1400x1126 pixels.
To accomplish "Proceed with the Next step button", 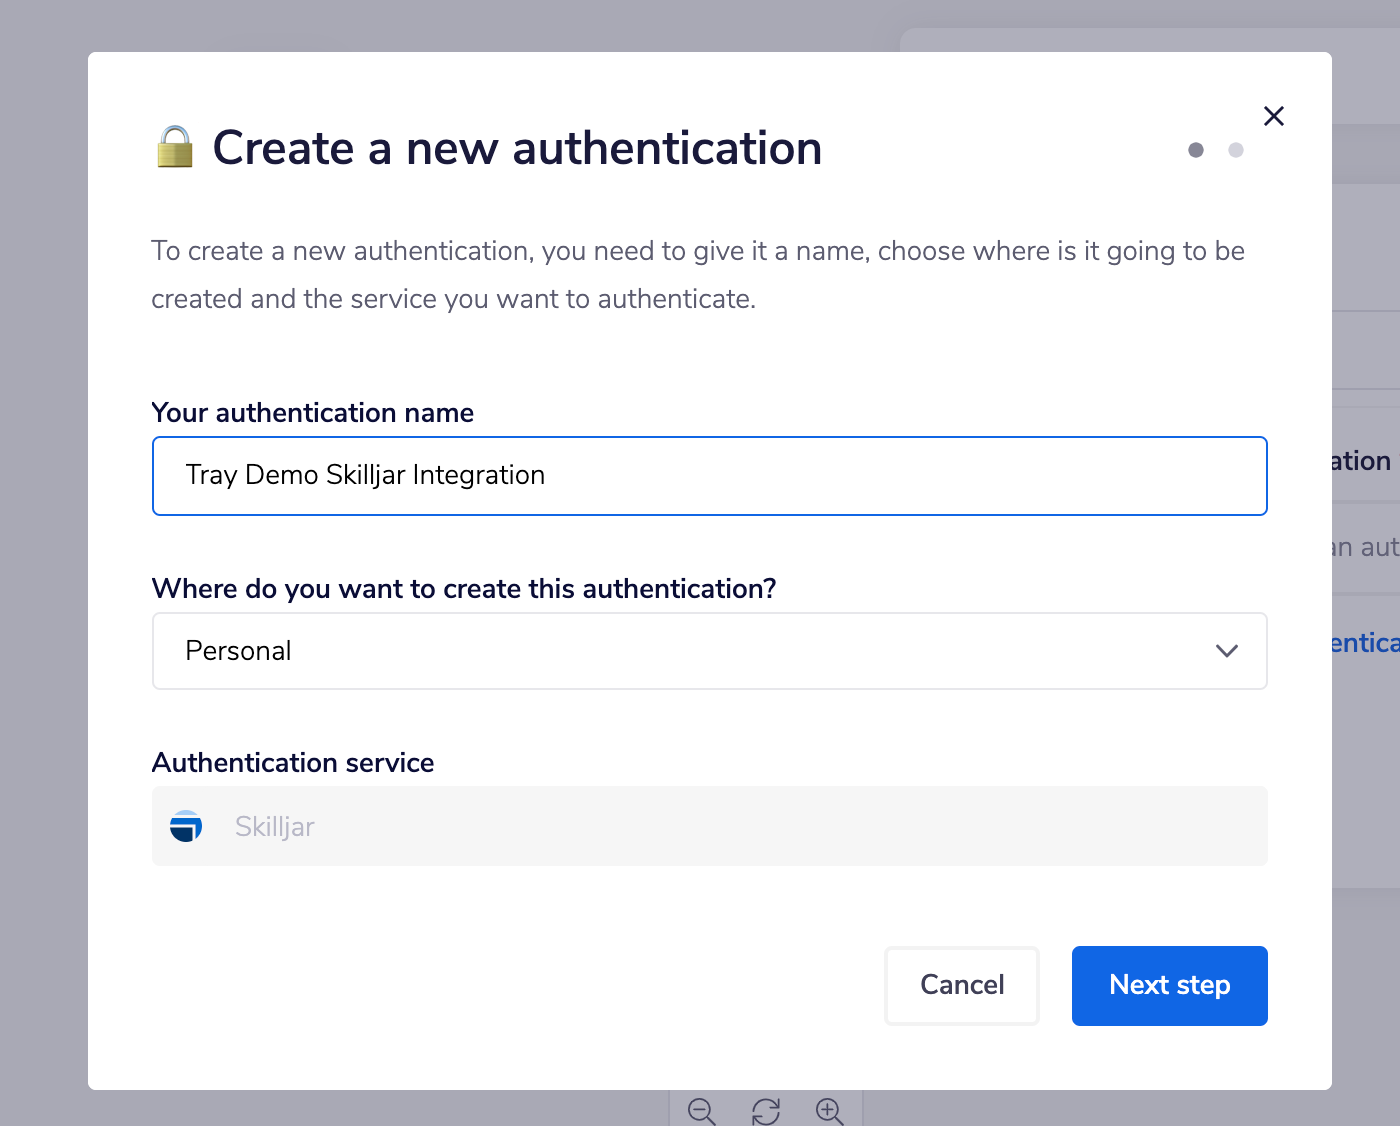I will (1169, 985).
